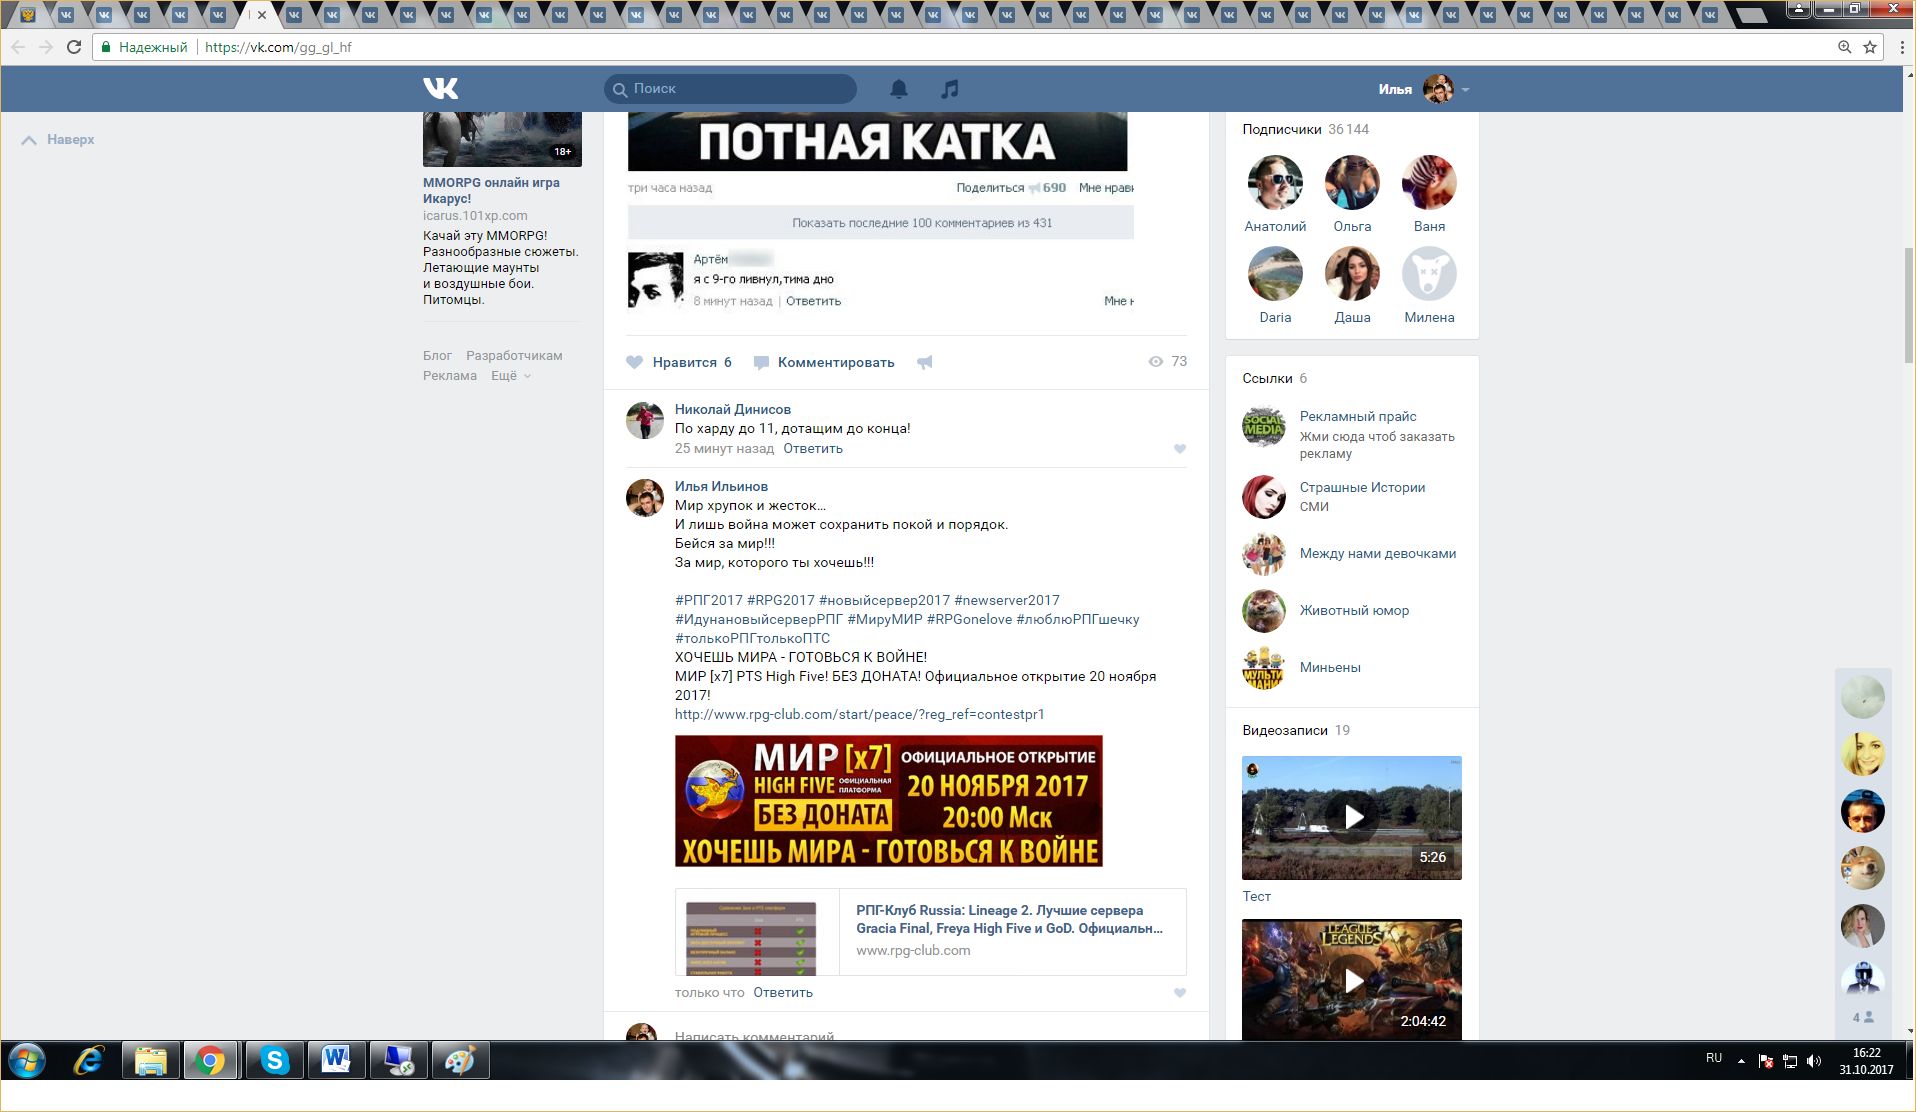
Task: Open profile menu dropdown next to Илья
Action: pyautogui.click(x=1466, y=90)
